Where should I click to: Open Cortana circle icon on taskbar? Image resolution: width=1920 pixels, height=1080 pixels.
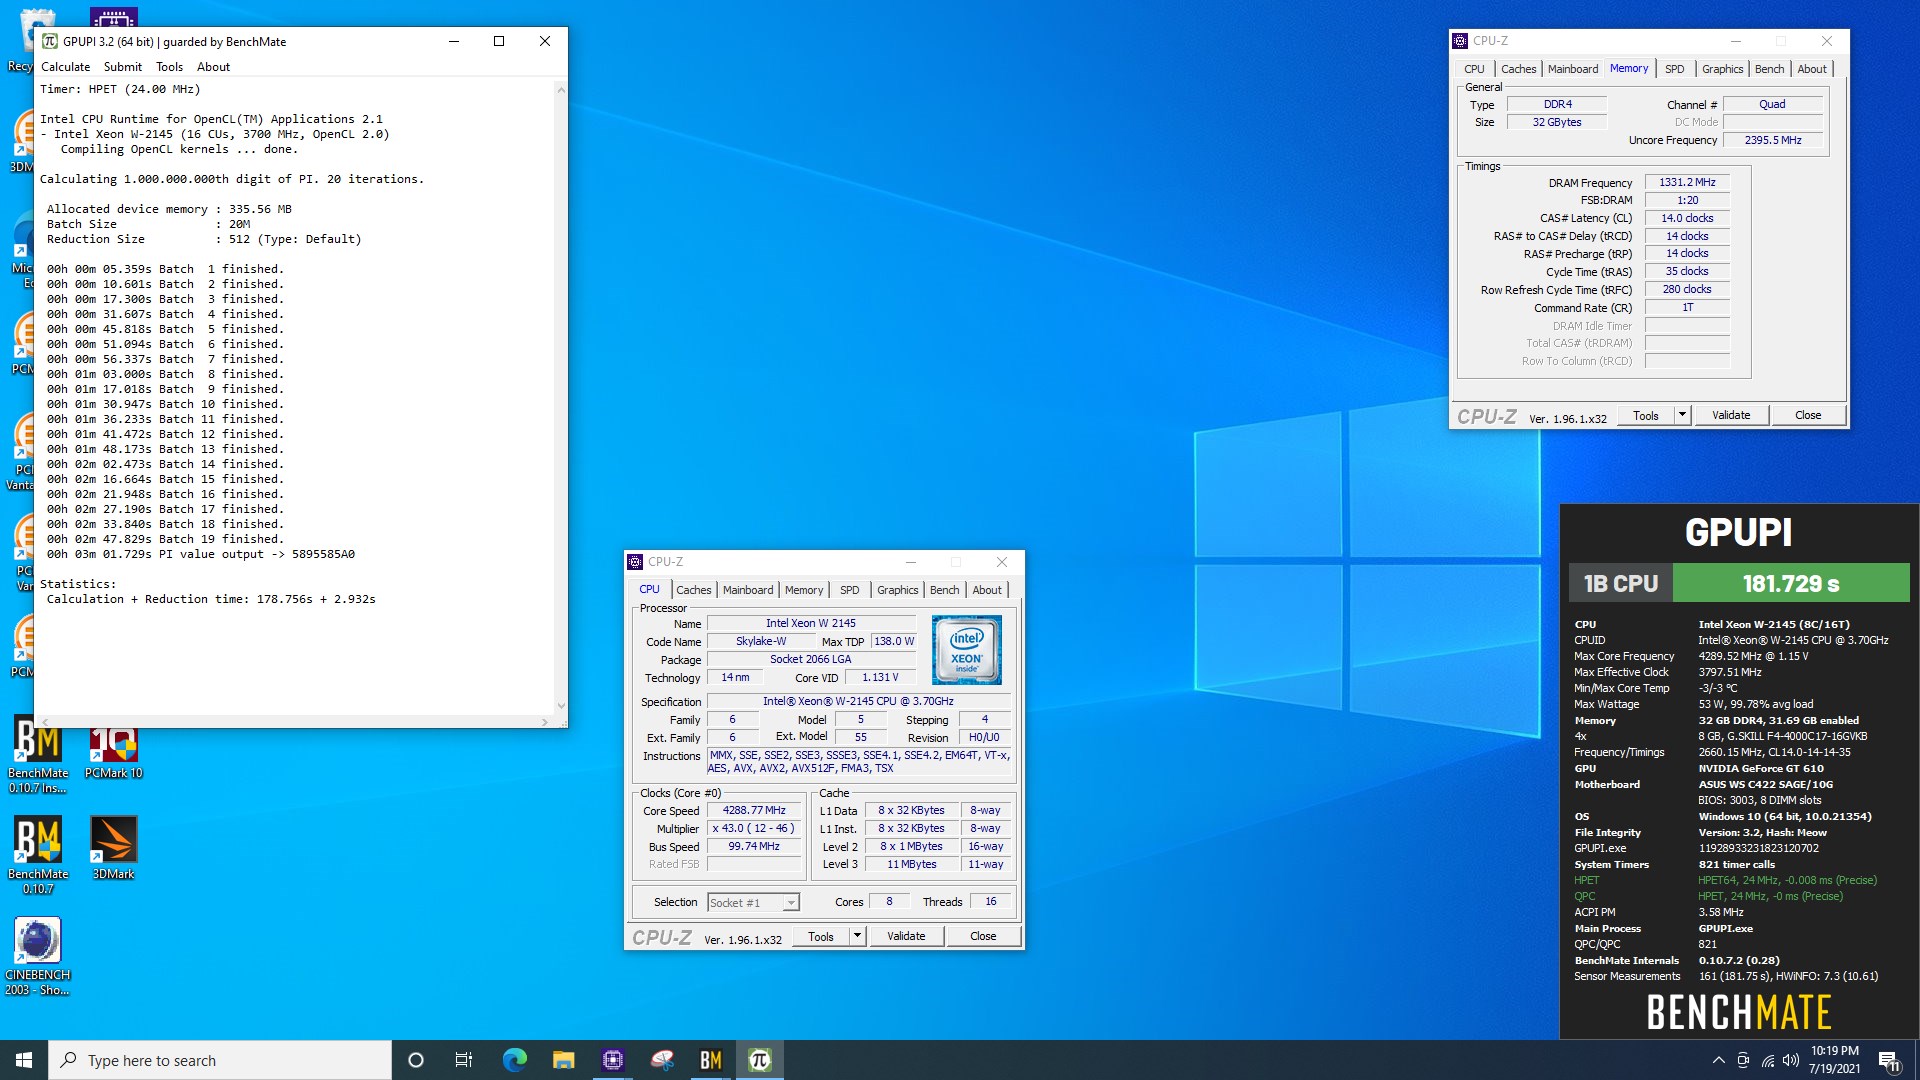point(416,1060)
